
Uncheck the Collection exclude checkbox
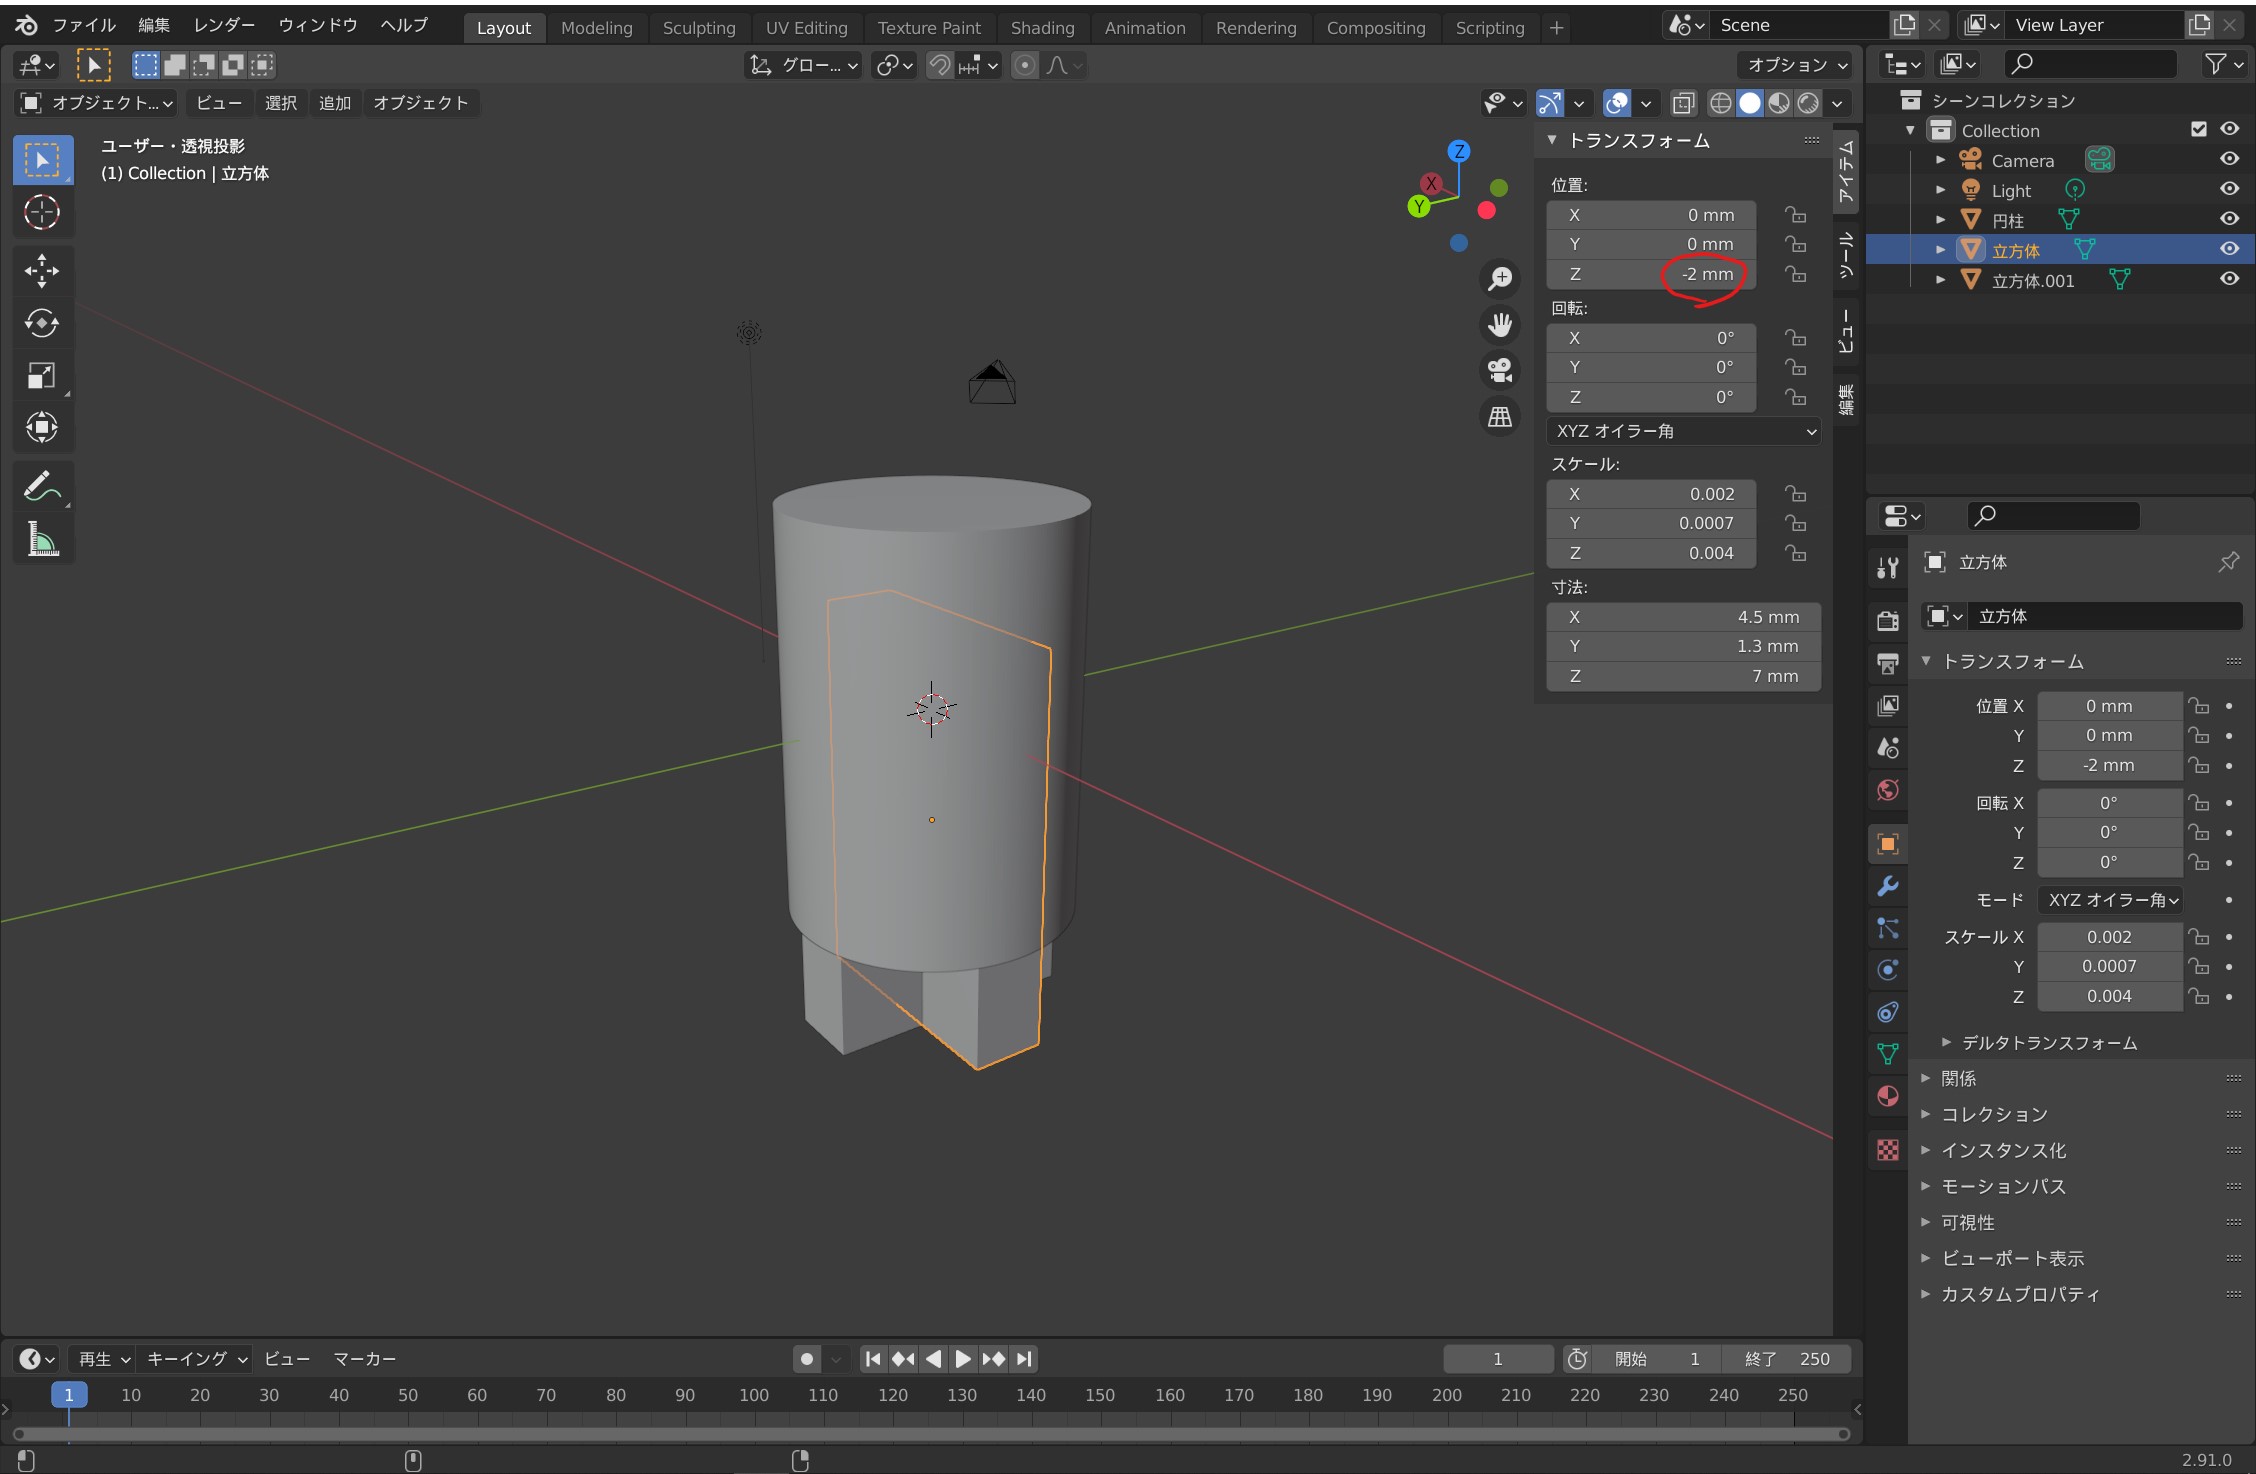tap(2198, 129)
